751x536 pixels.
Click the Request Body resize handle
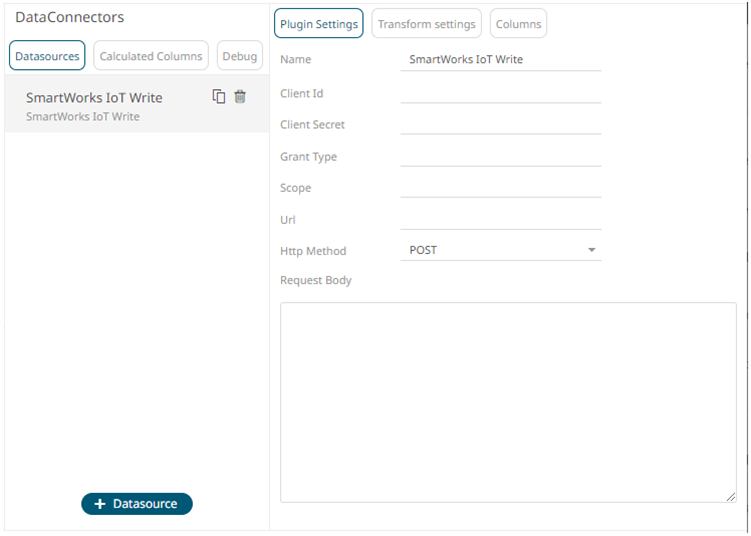(x=731, y=497)
